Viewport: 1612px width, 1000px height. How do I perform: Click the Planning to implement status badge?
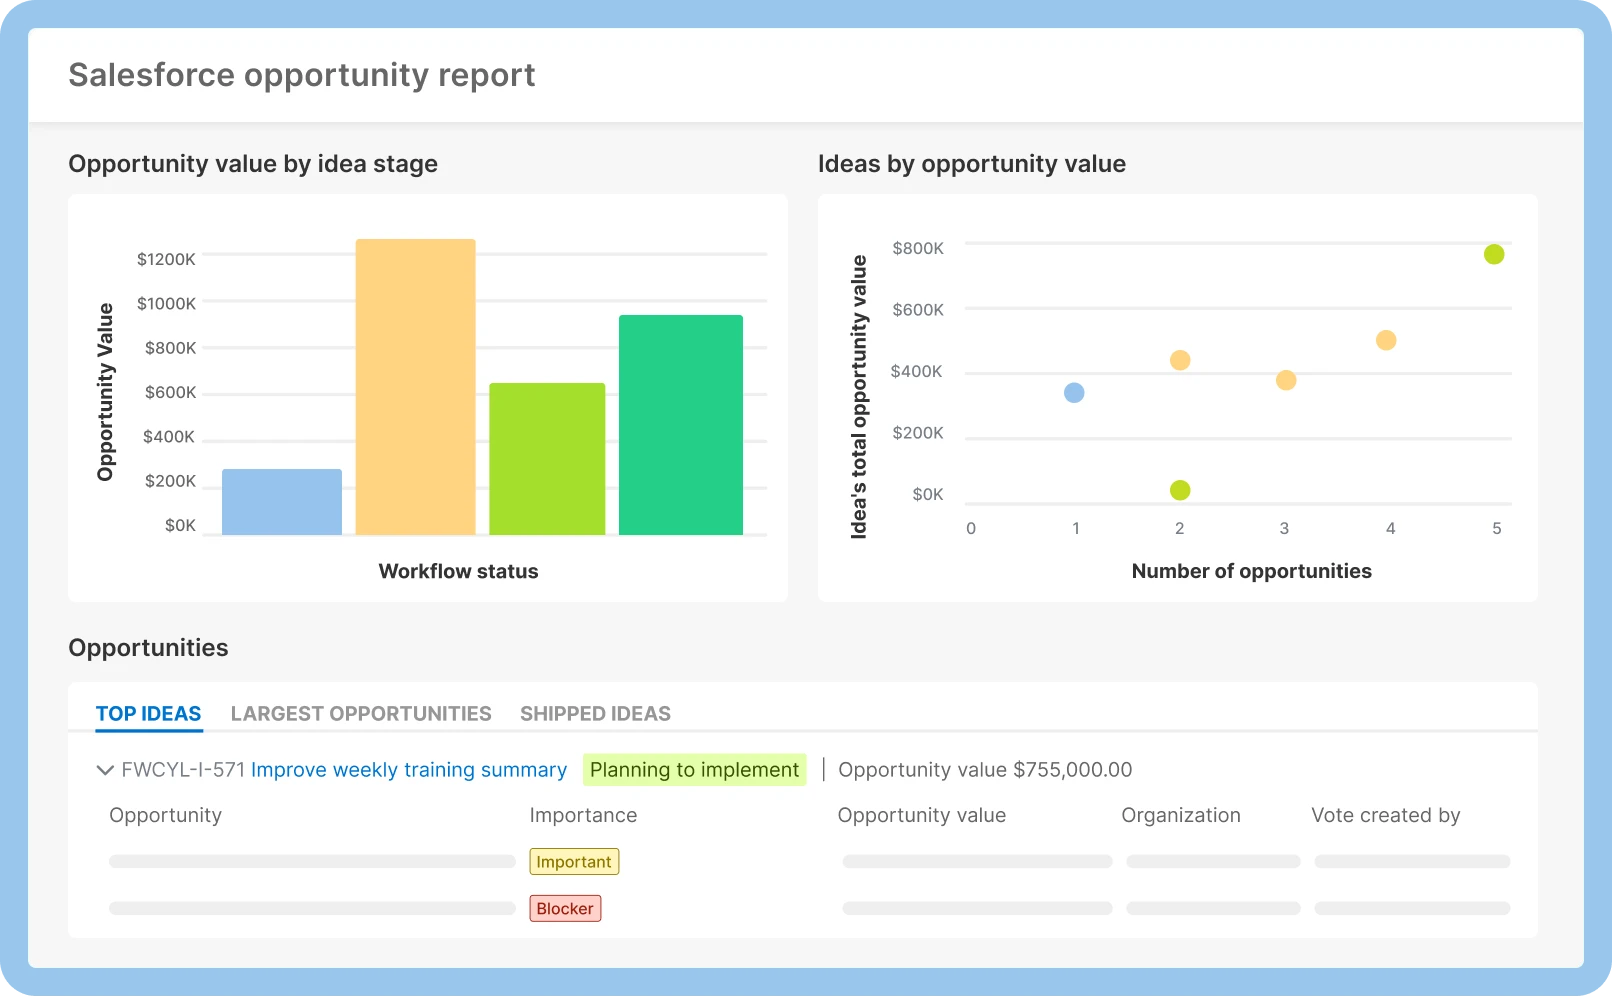click(694, 770)
